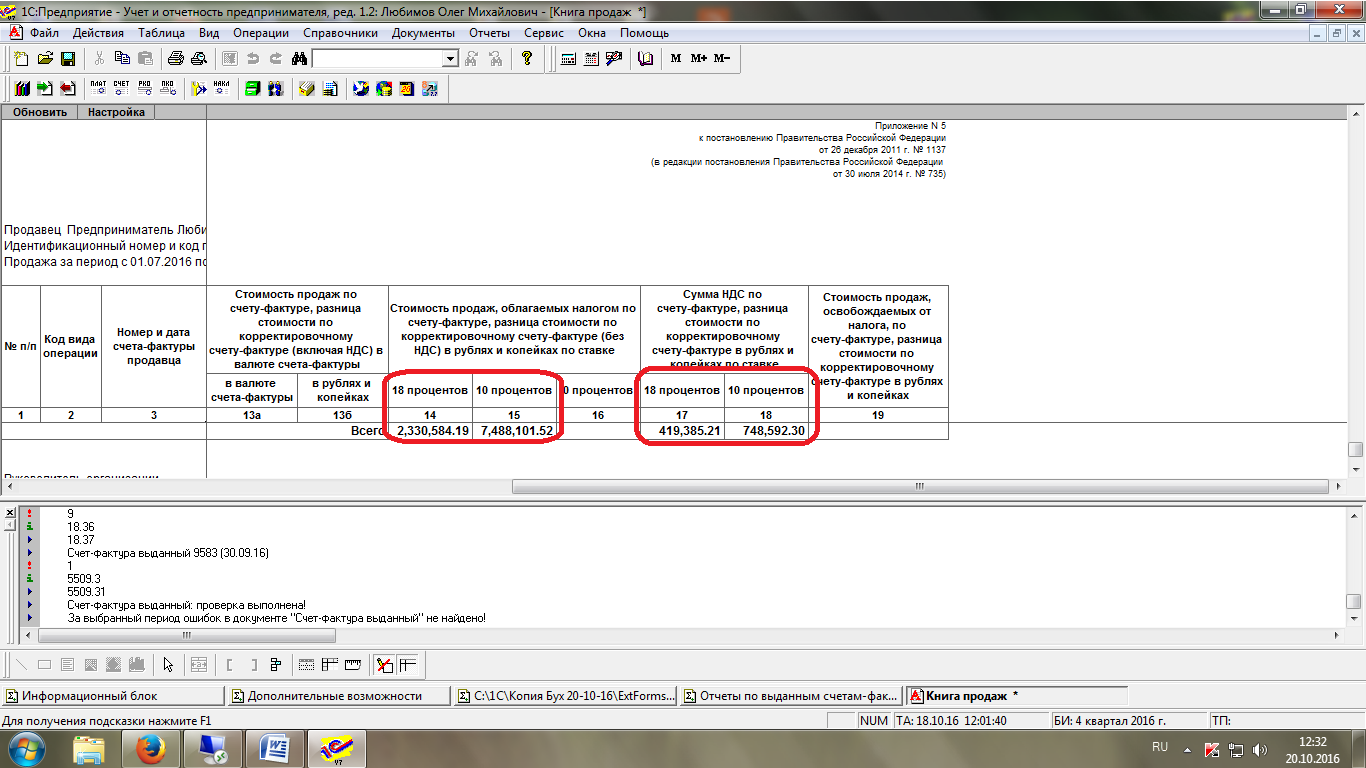Switch to Информационный блок window tab
Image resolution: width=1366 pixels, height=768 pixels.
click(112, 696)
